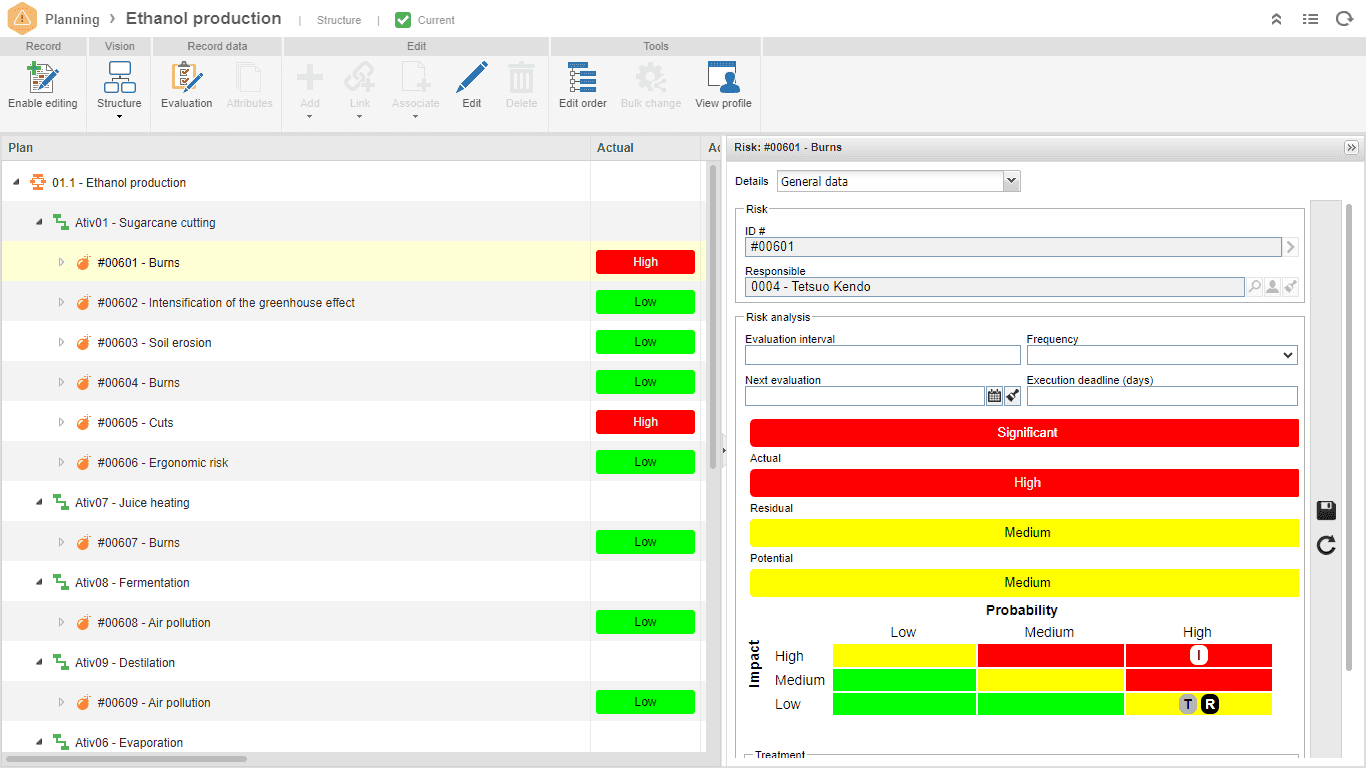Click in the Evaluation interval field
The image size is (1366, 768).
[883, 355]
